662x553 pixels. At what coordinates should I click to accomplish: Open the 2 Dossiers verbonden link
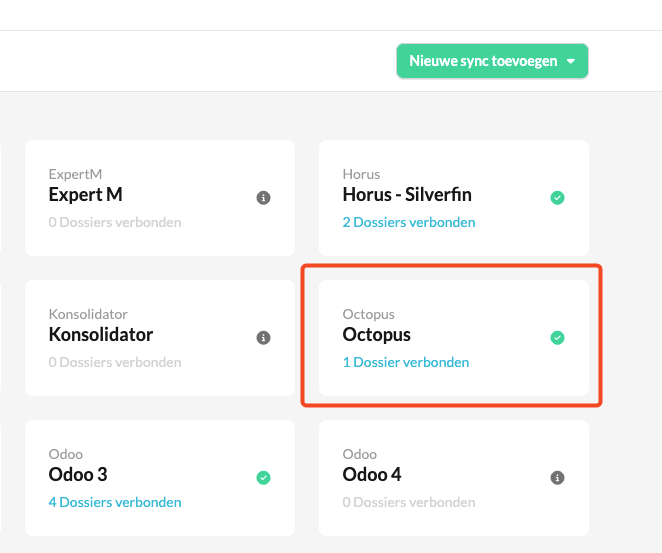point(409,222)
